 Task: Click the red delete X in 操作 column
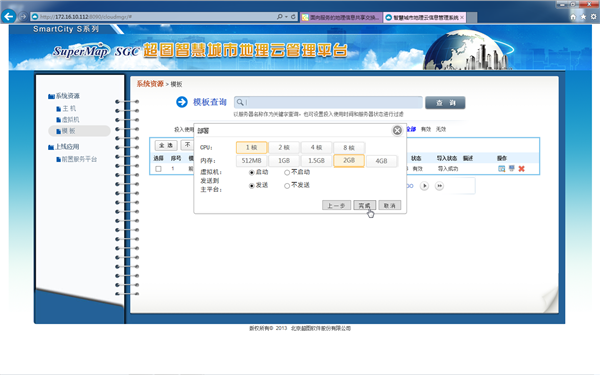(x=522, y=169)
